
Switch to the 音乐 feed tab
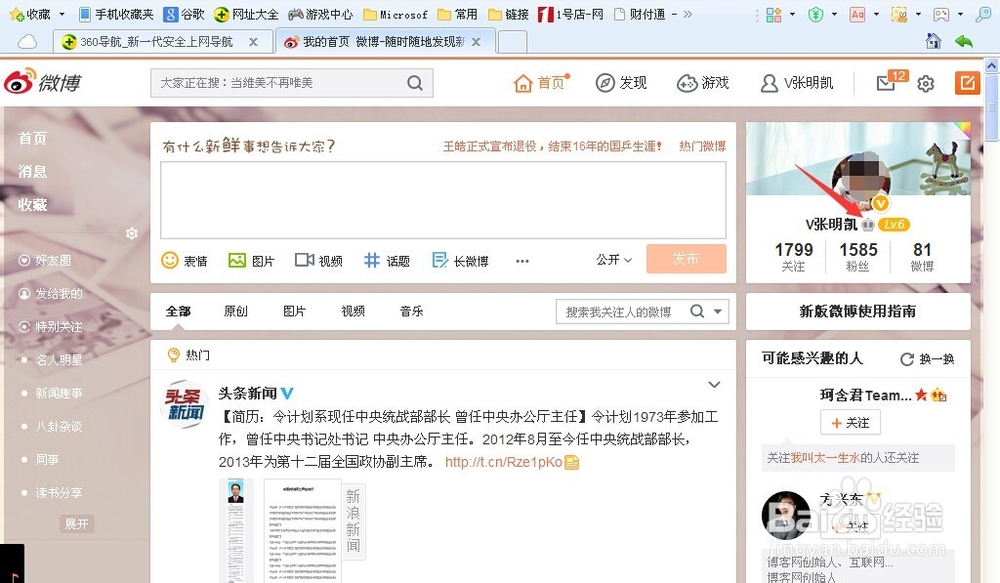pyautogui.click(x=411, y=311)
